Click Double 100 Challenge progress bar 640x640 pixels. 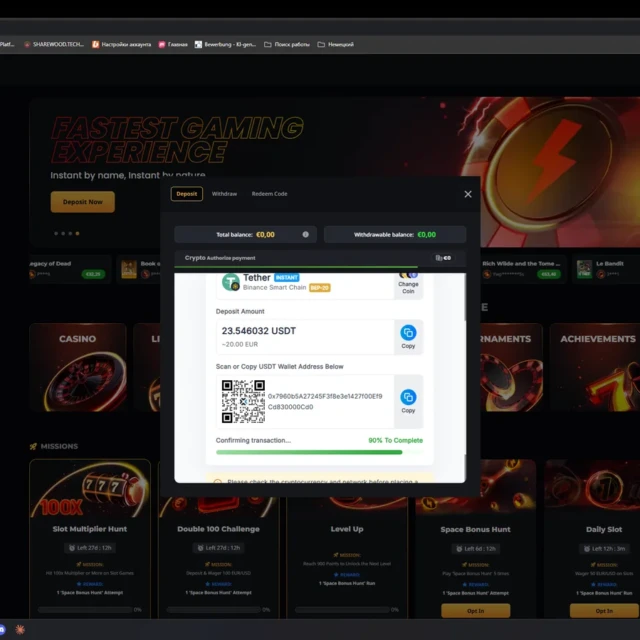(x=213, y=609)
